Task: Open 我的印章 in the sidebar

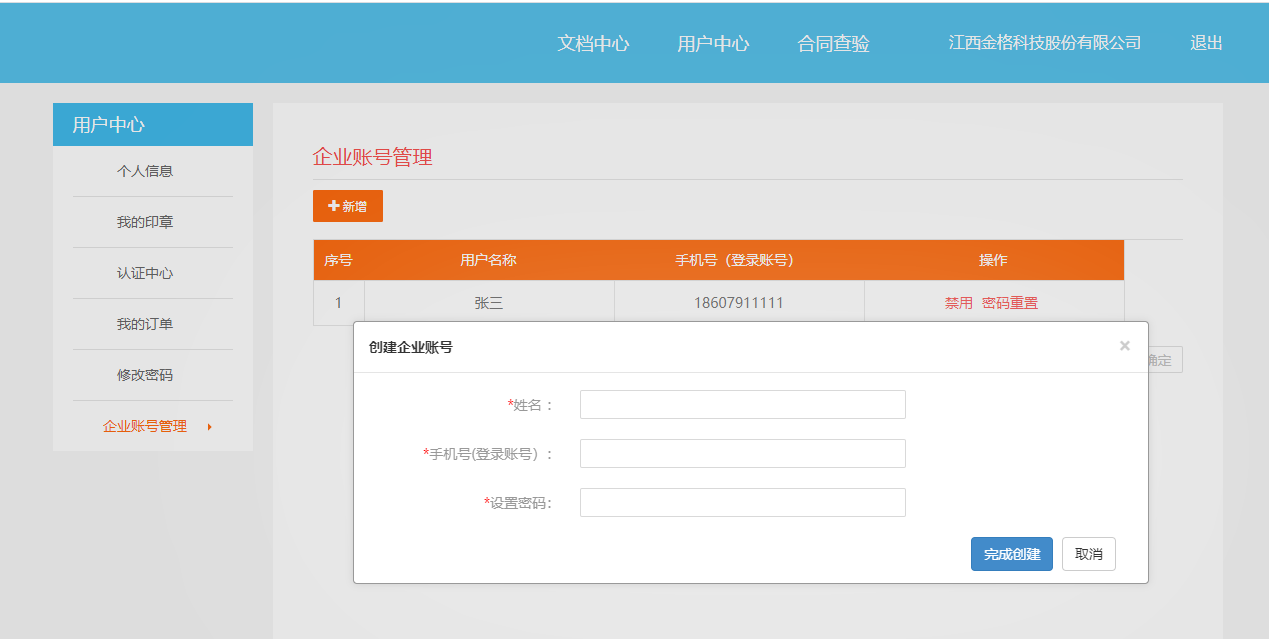Action: tap(145, 222)
